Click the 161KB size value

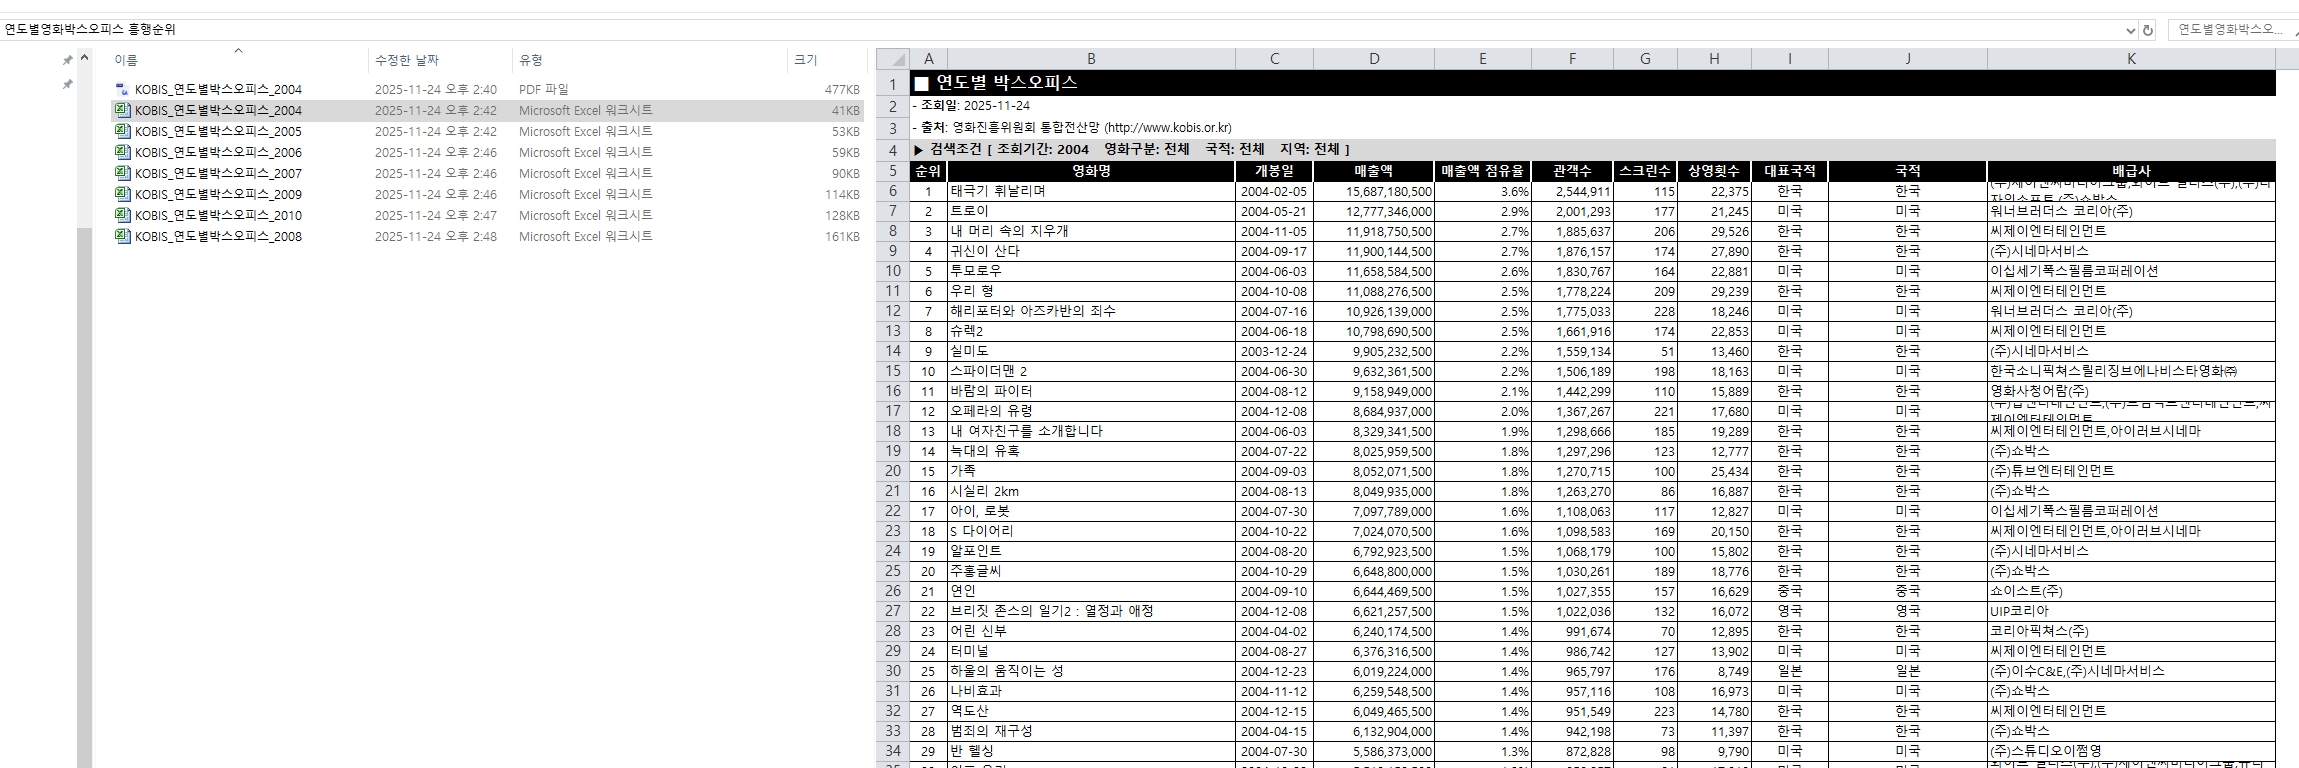[x=842, y=236]
